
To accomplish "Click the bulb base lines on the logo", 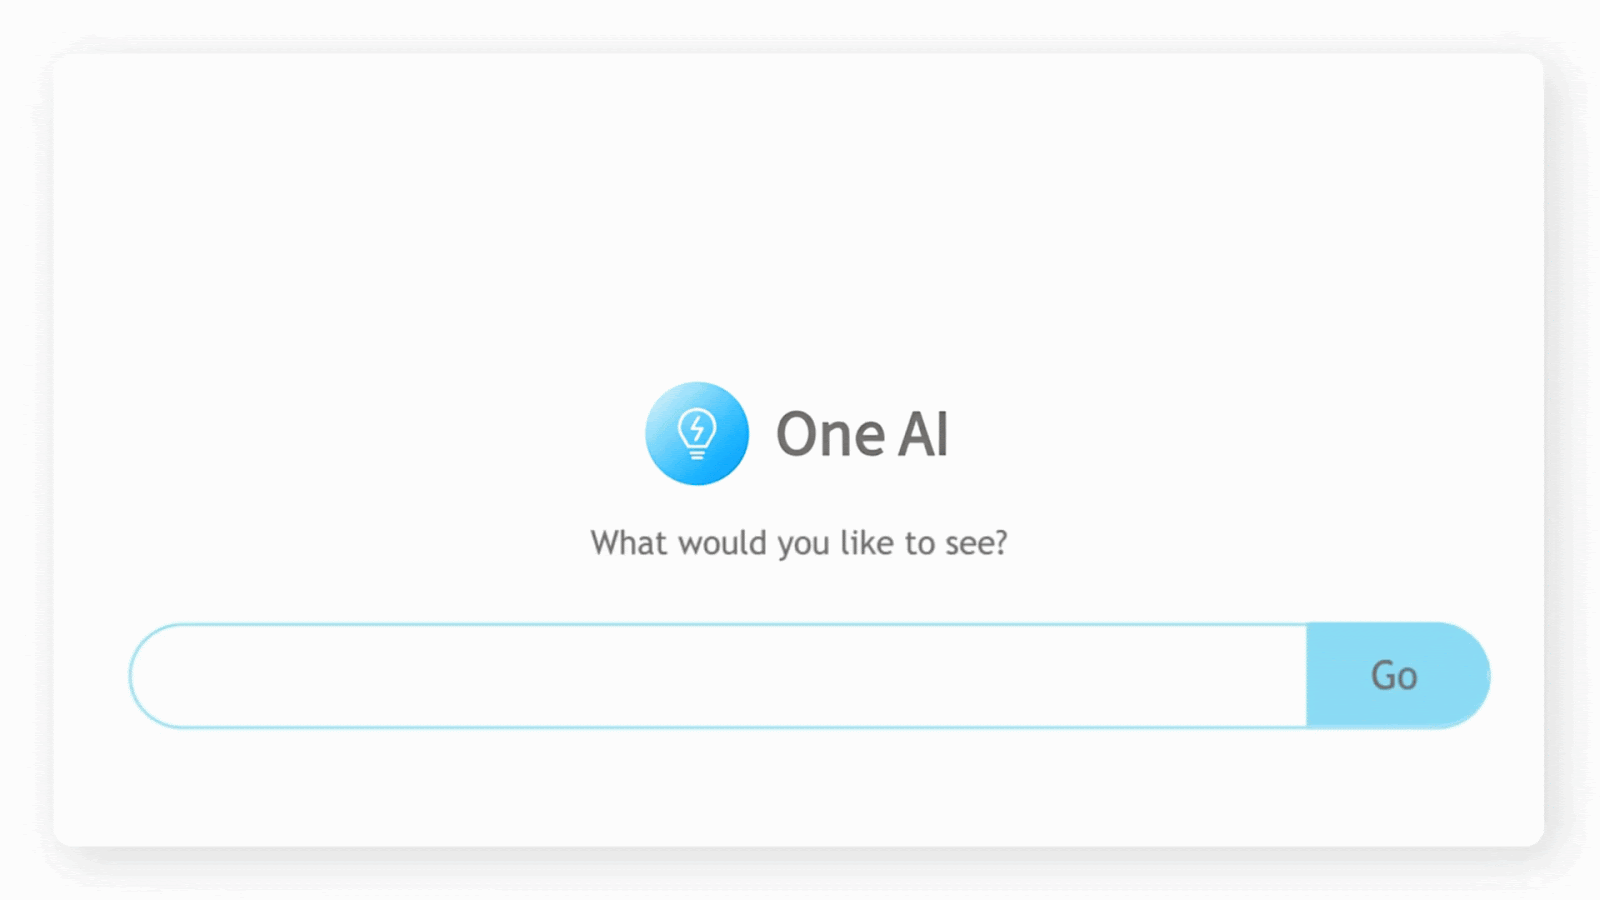I will tap(697, 454).
